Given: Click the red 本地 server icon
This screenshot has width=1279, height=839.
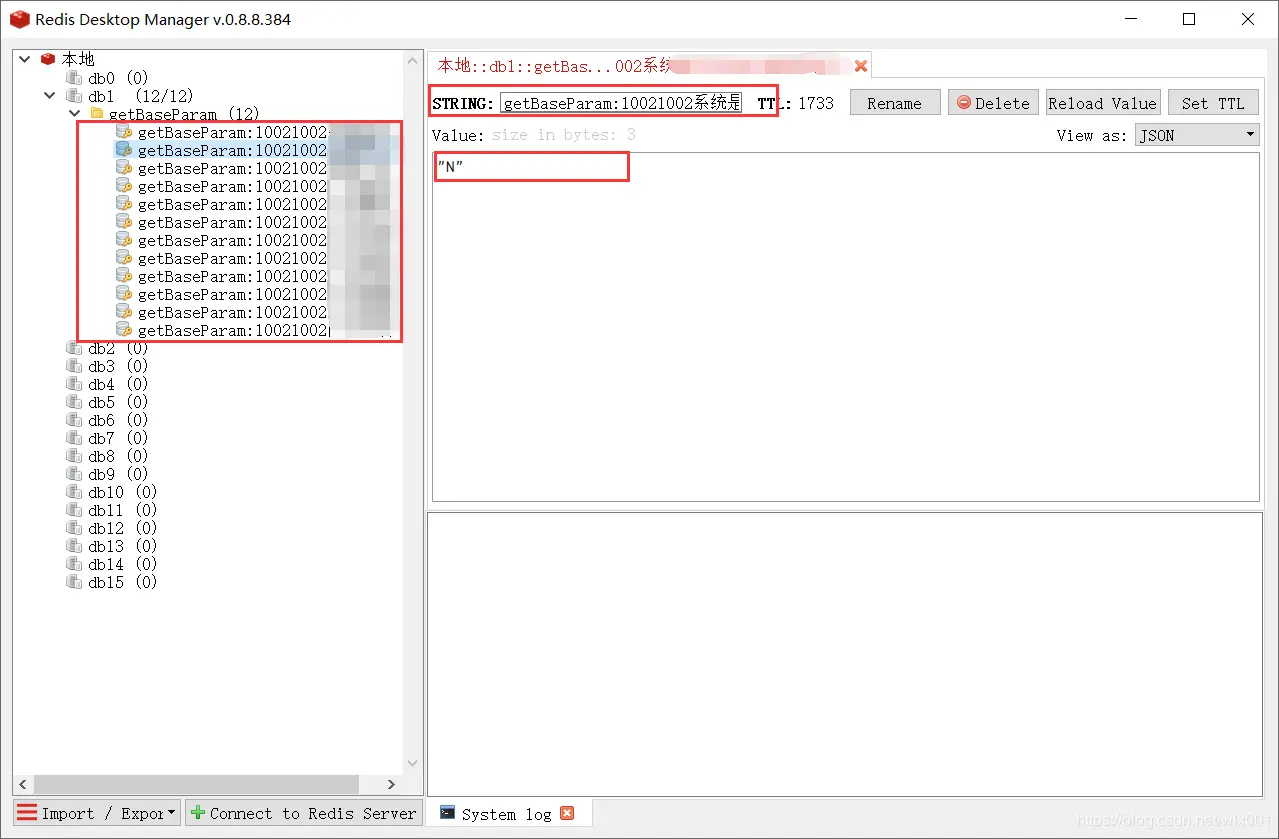Looking at the screenshot, I should (48, 60).
